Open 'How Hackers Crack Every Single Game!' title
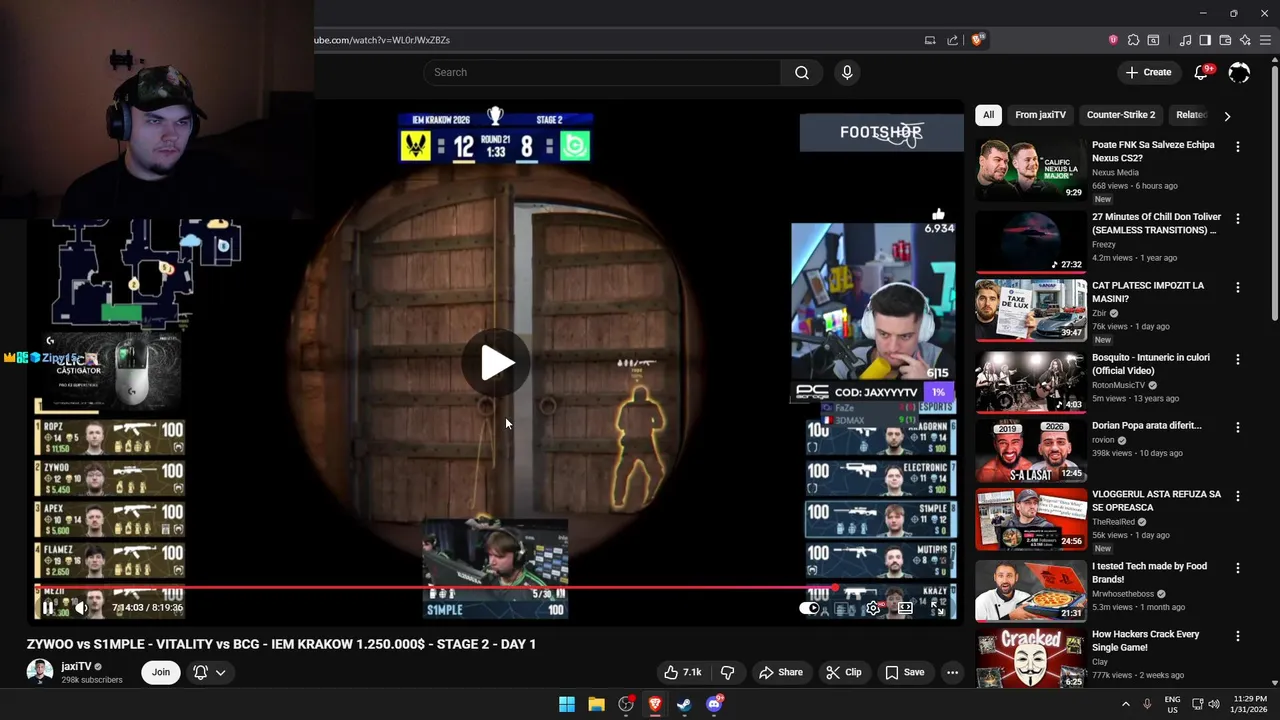 [1146, 641]
